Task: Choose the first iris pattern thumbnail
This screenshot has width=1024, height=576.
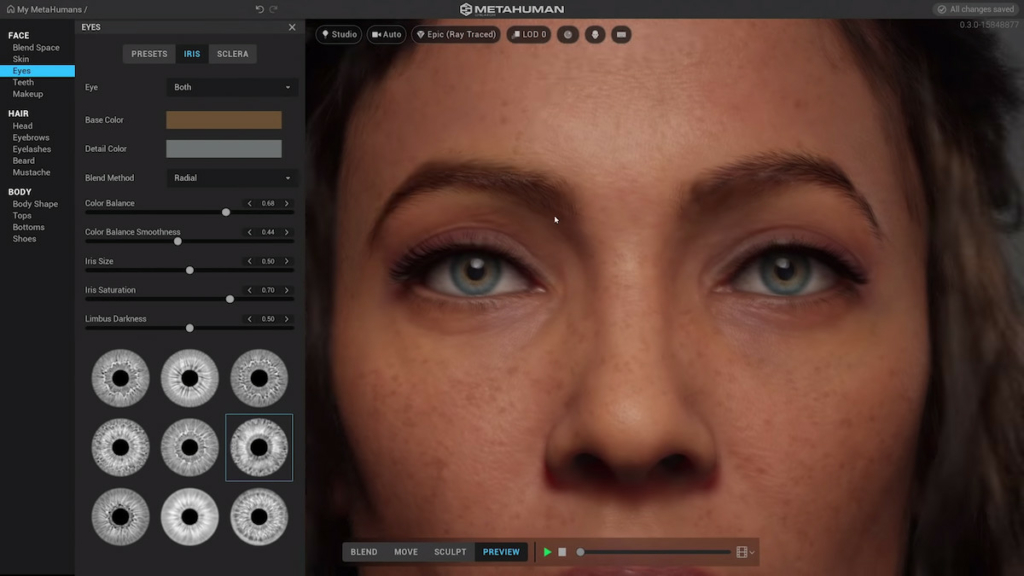Action: pyautogui.click(x=120, y=378)
